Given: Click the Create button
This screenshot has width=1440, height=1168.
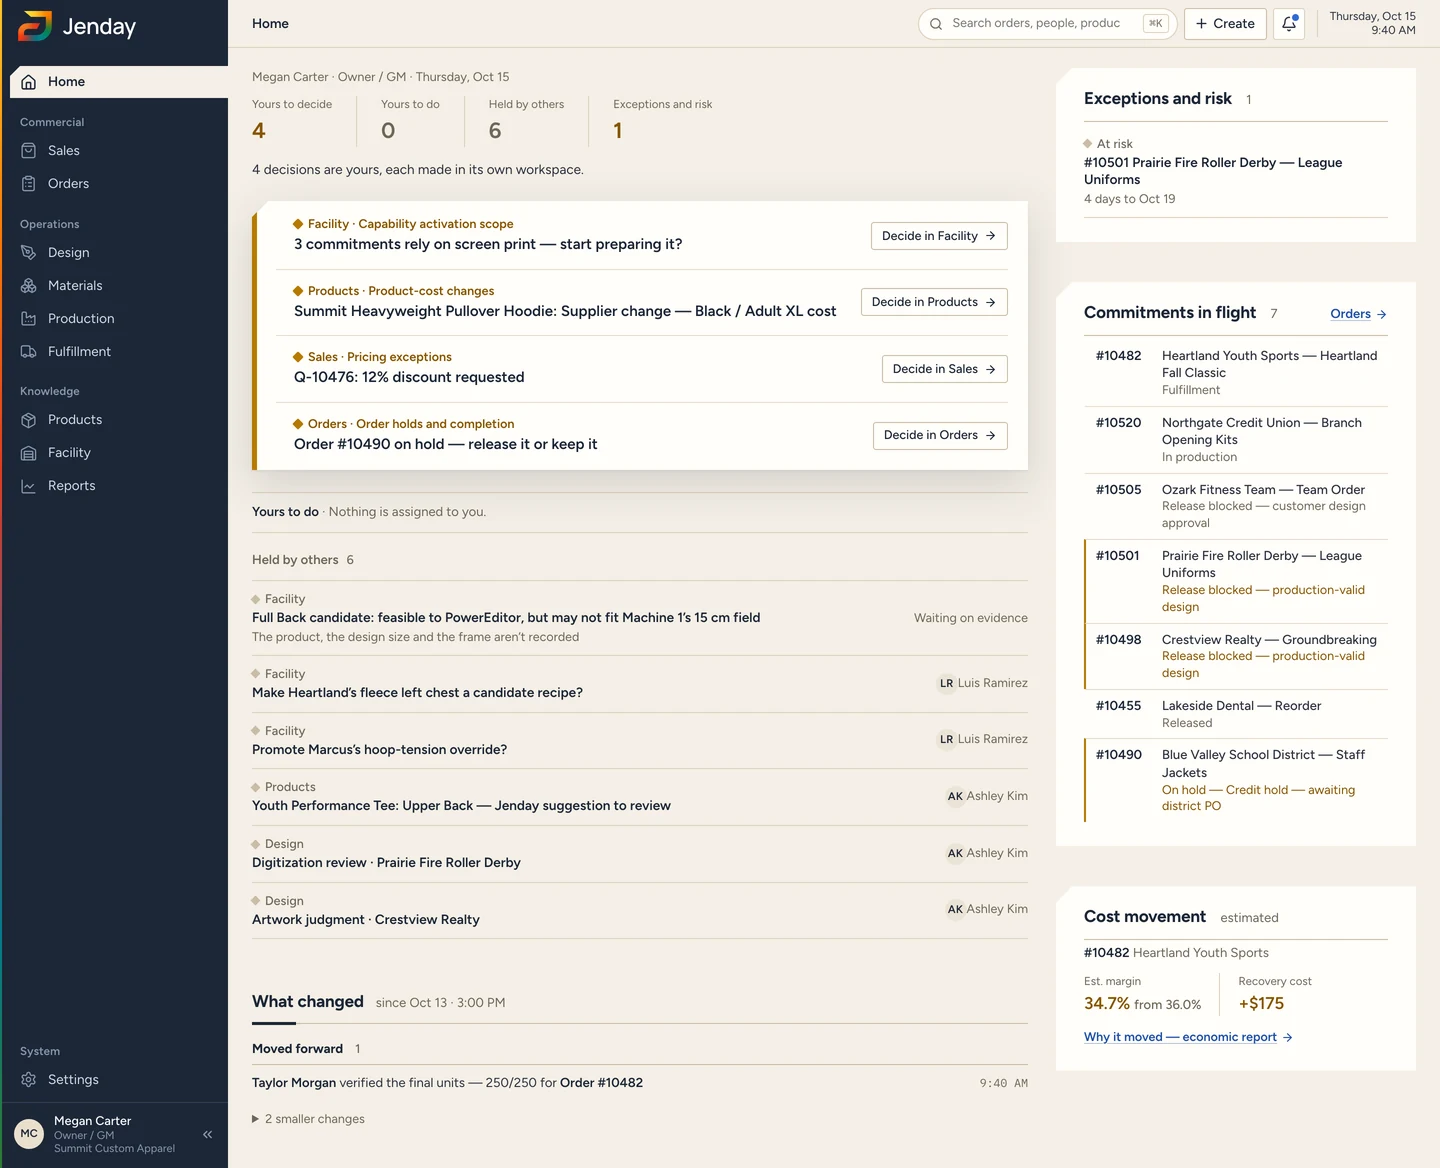Looking at the screenshot, I should coord(1225,24).
